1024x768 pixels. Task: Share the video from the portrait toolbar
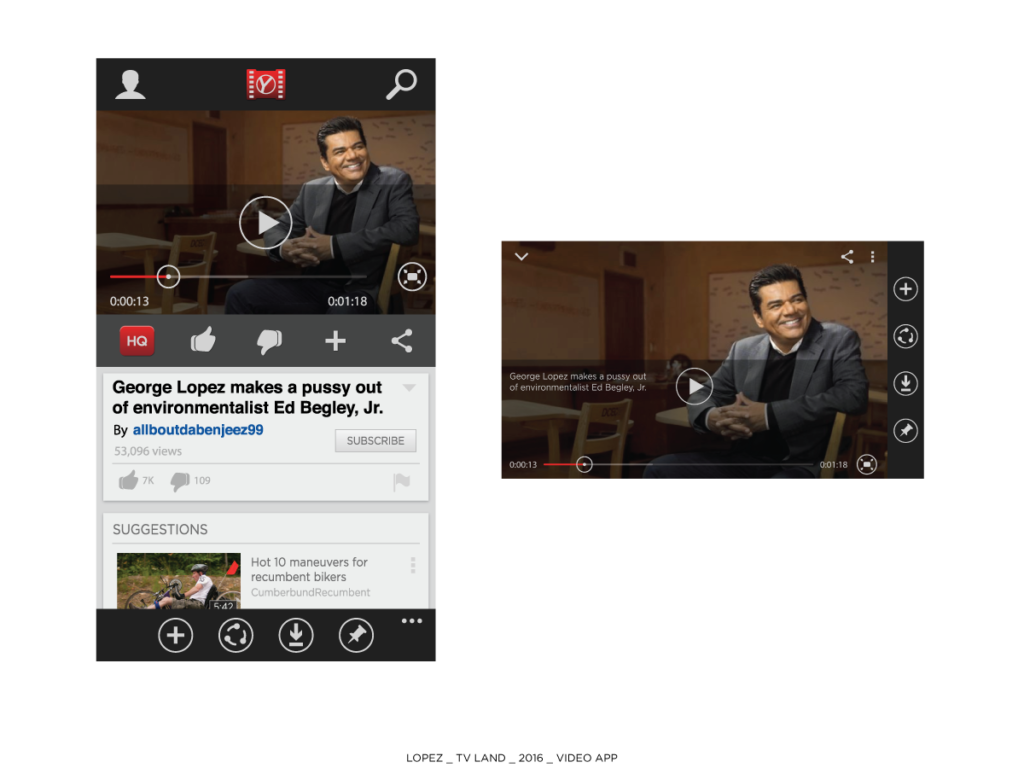pos(402,341)
